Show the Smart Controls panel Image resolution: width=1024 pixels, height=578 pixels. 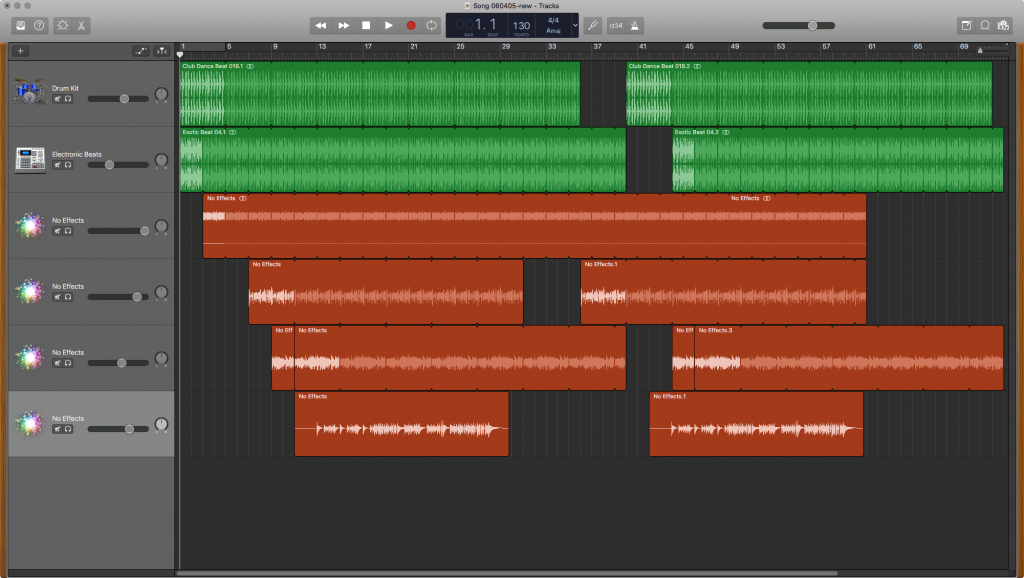pyautogui.click(x=63, y=25)
